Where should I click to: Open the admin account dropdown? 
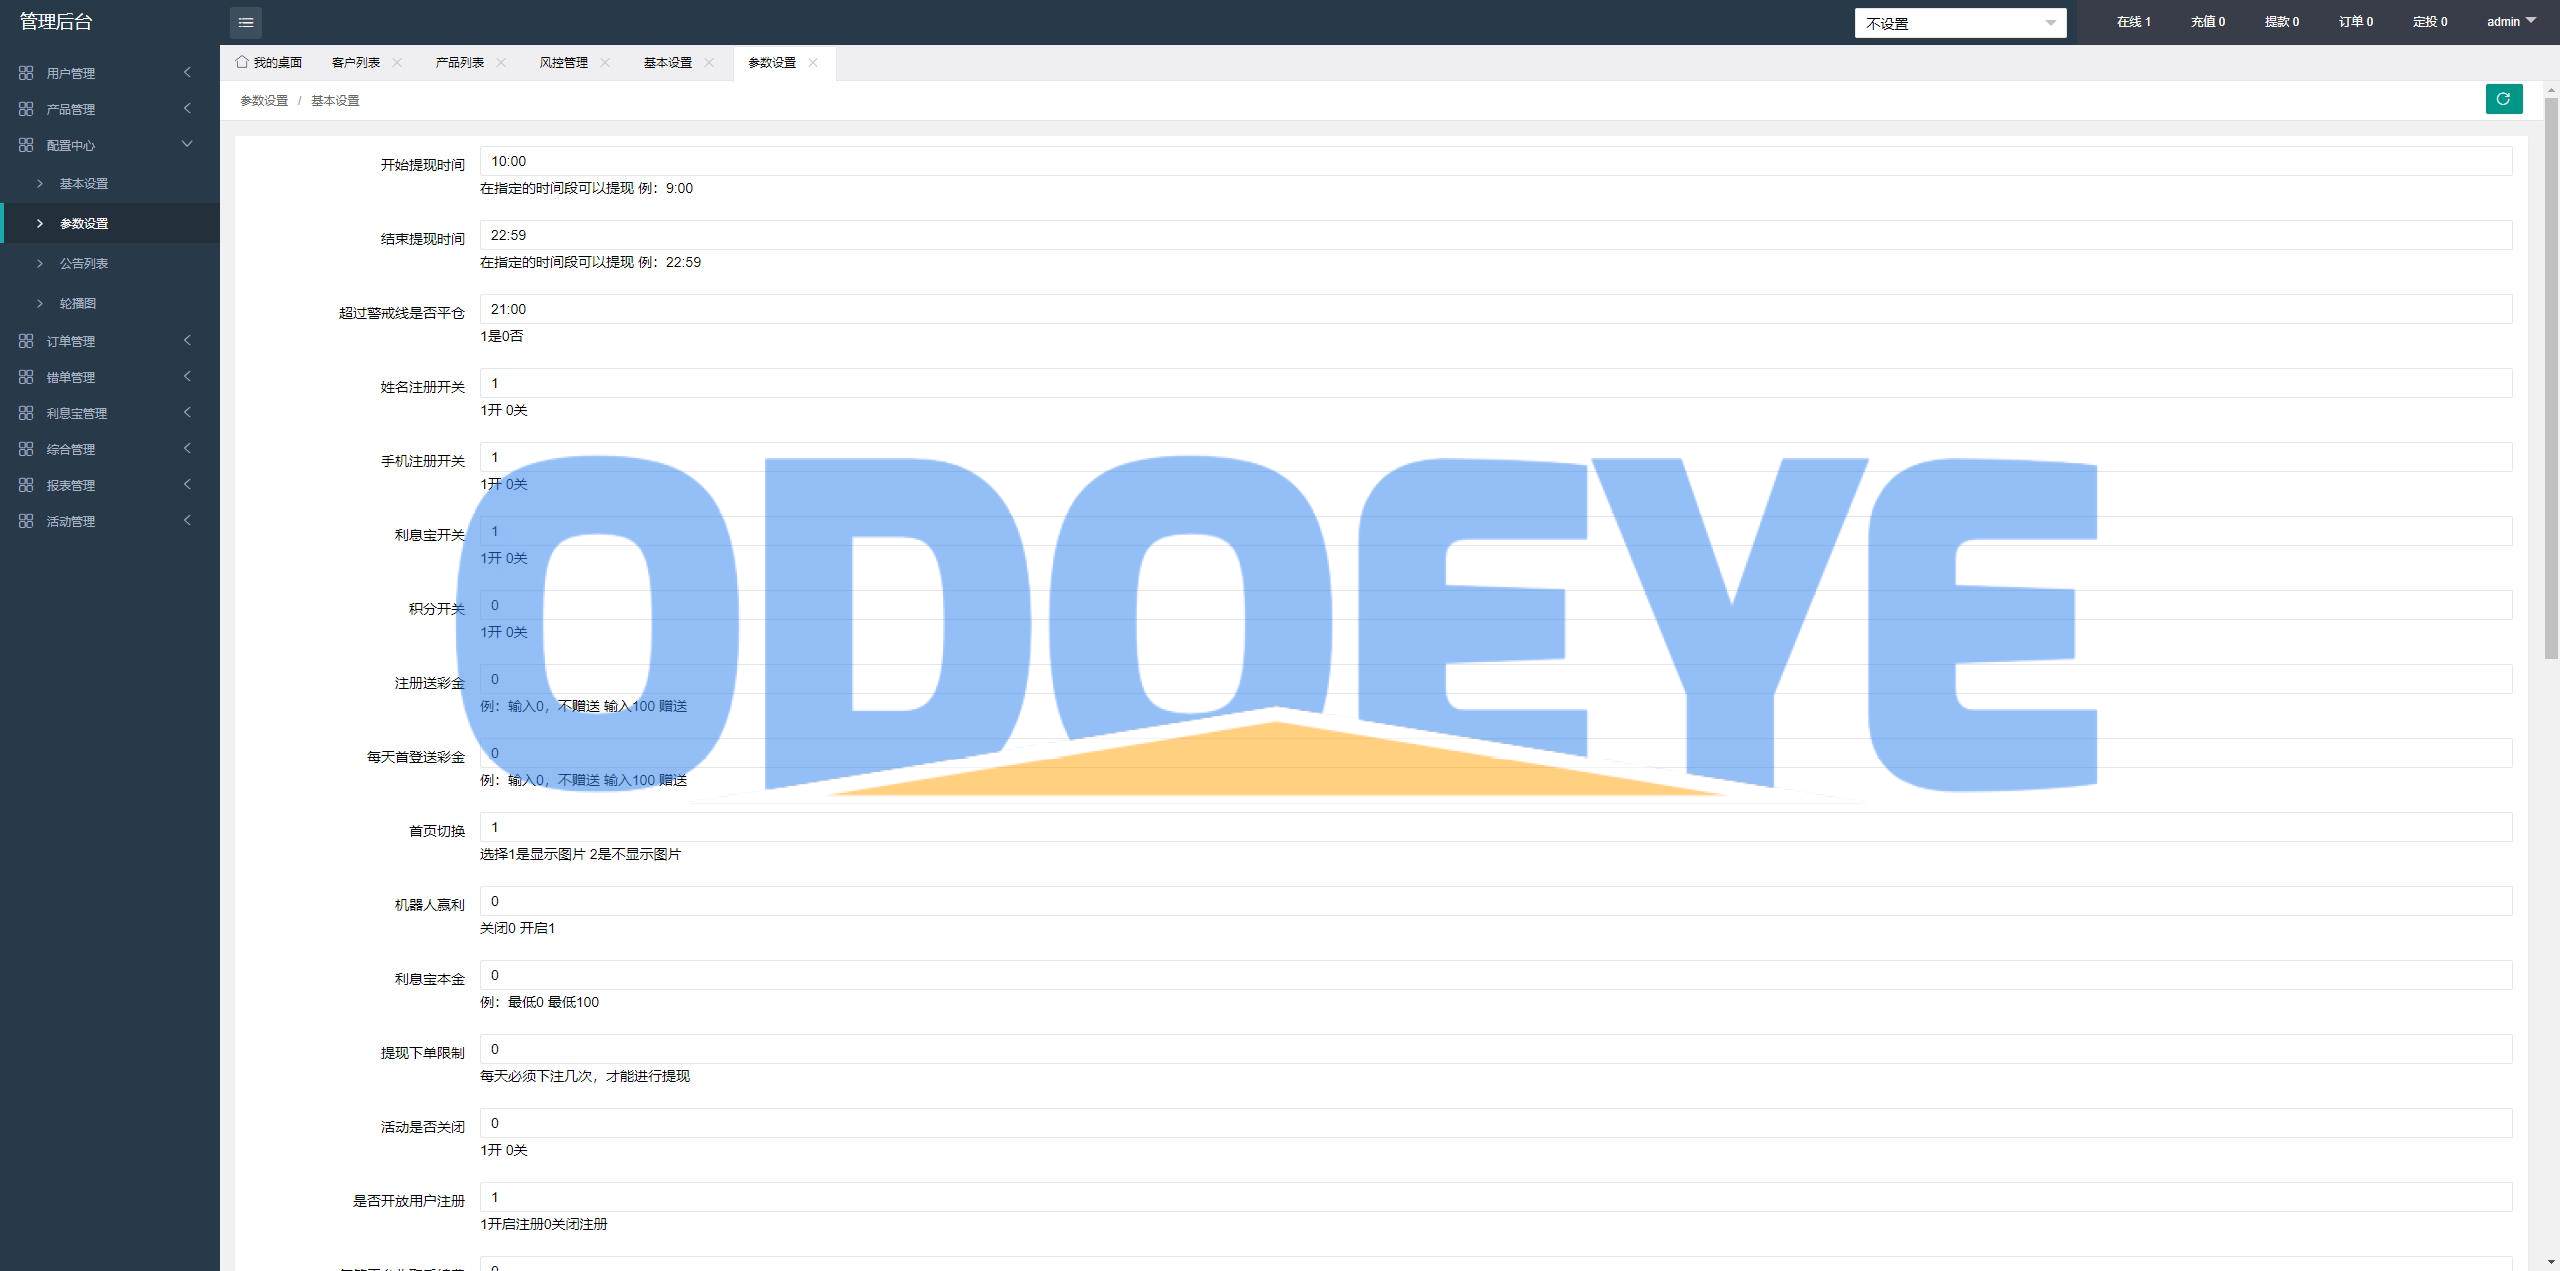click(2511, 21)
